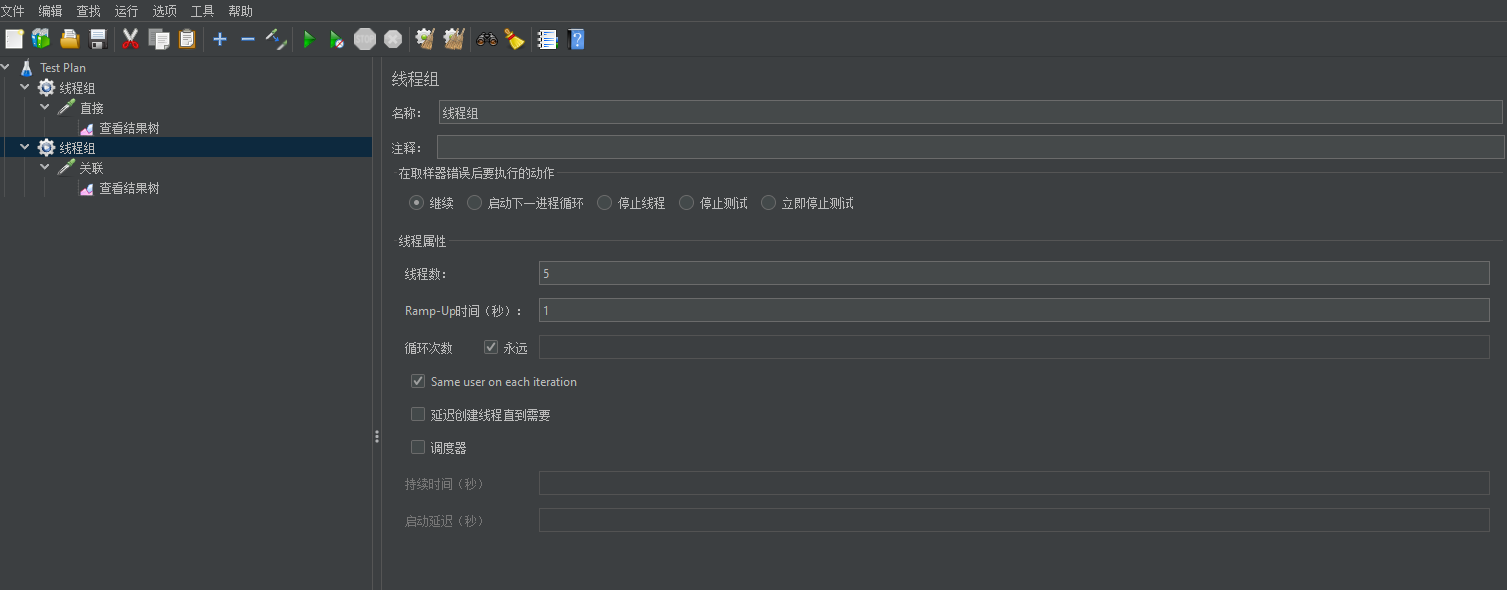Select 查看结果树 under 关联
The image size is (1507, 590).
click(128, 188)
